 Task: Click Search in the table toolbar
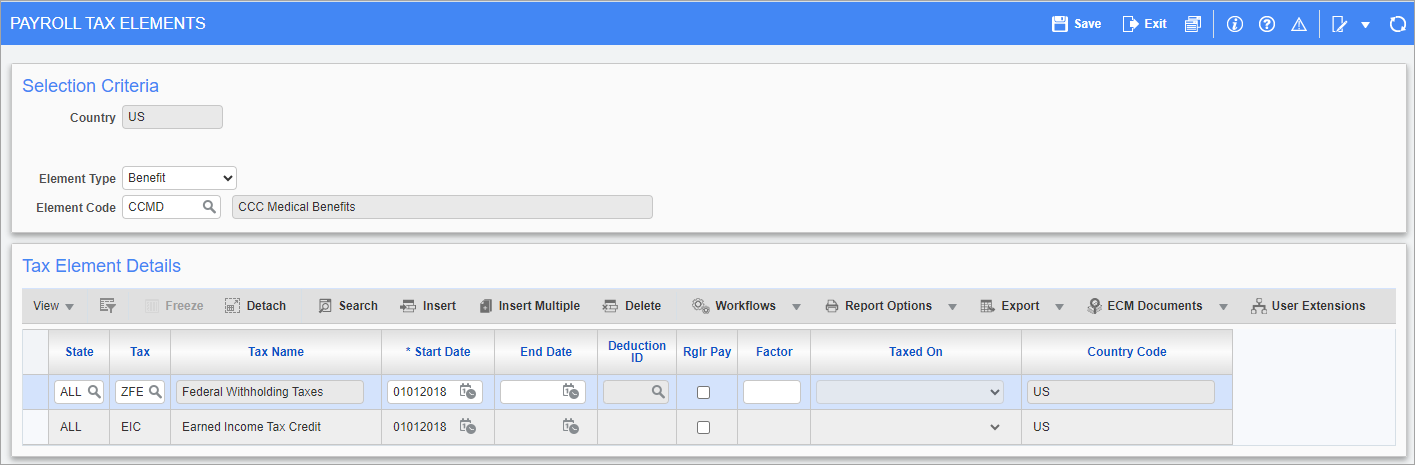tap(348, 306)
